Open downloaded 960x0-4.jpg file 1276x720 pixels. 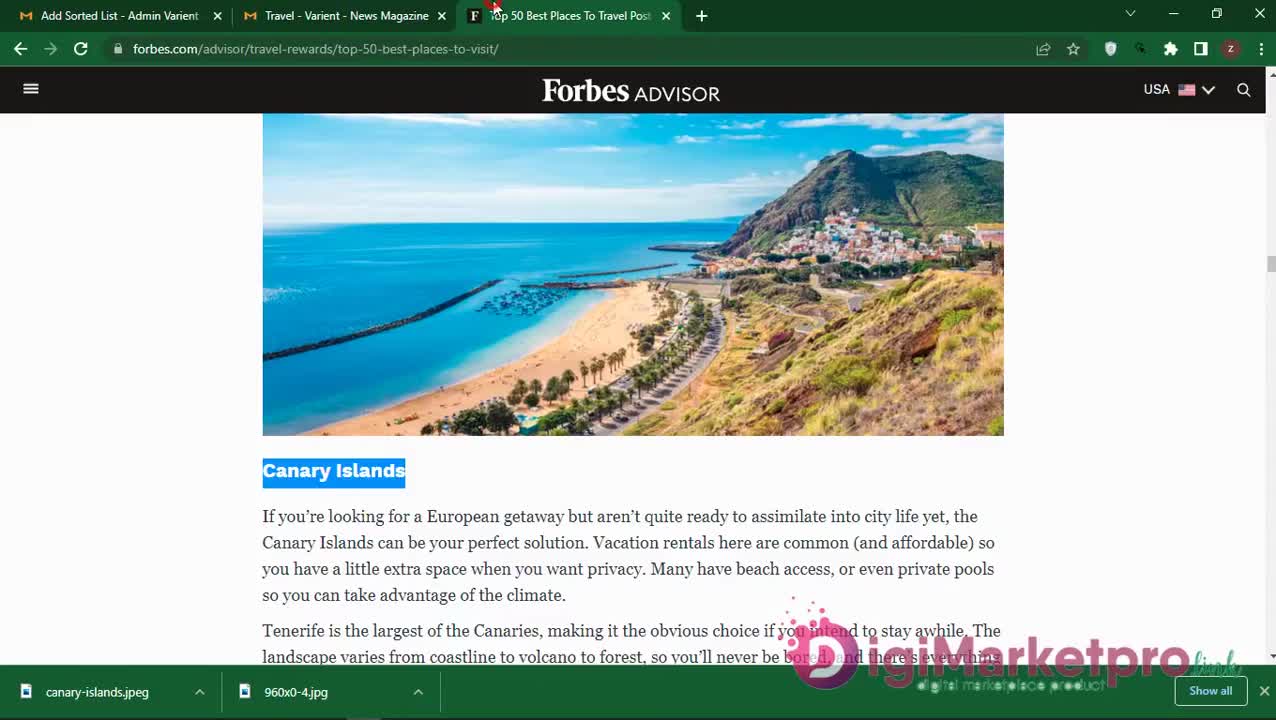pyautogui.click(x=296, y=692)
